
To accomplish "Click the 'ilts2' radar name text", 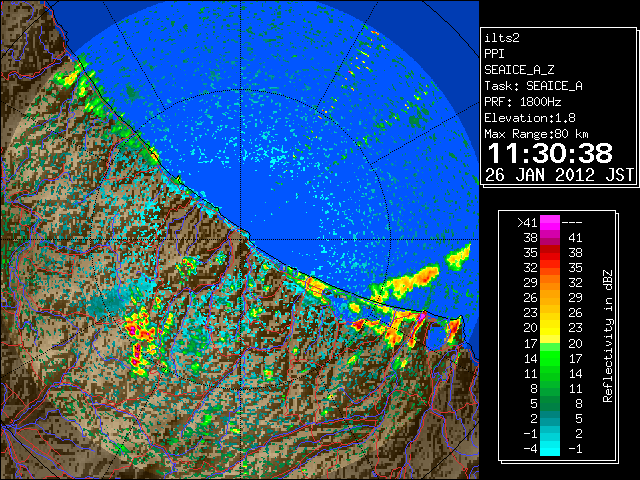I will click(502, 38).
